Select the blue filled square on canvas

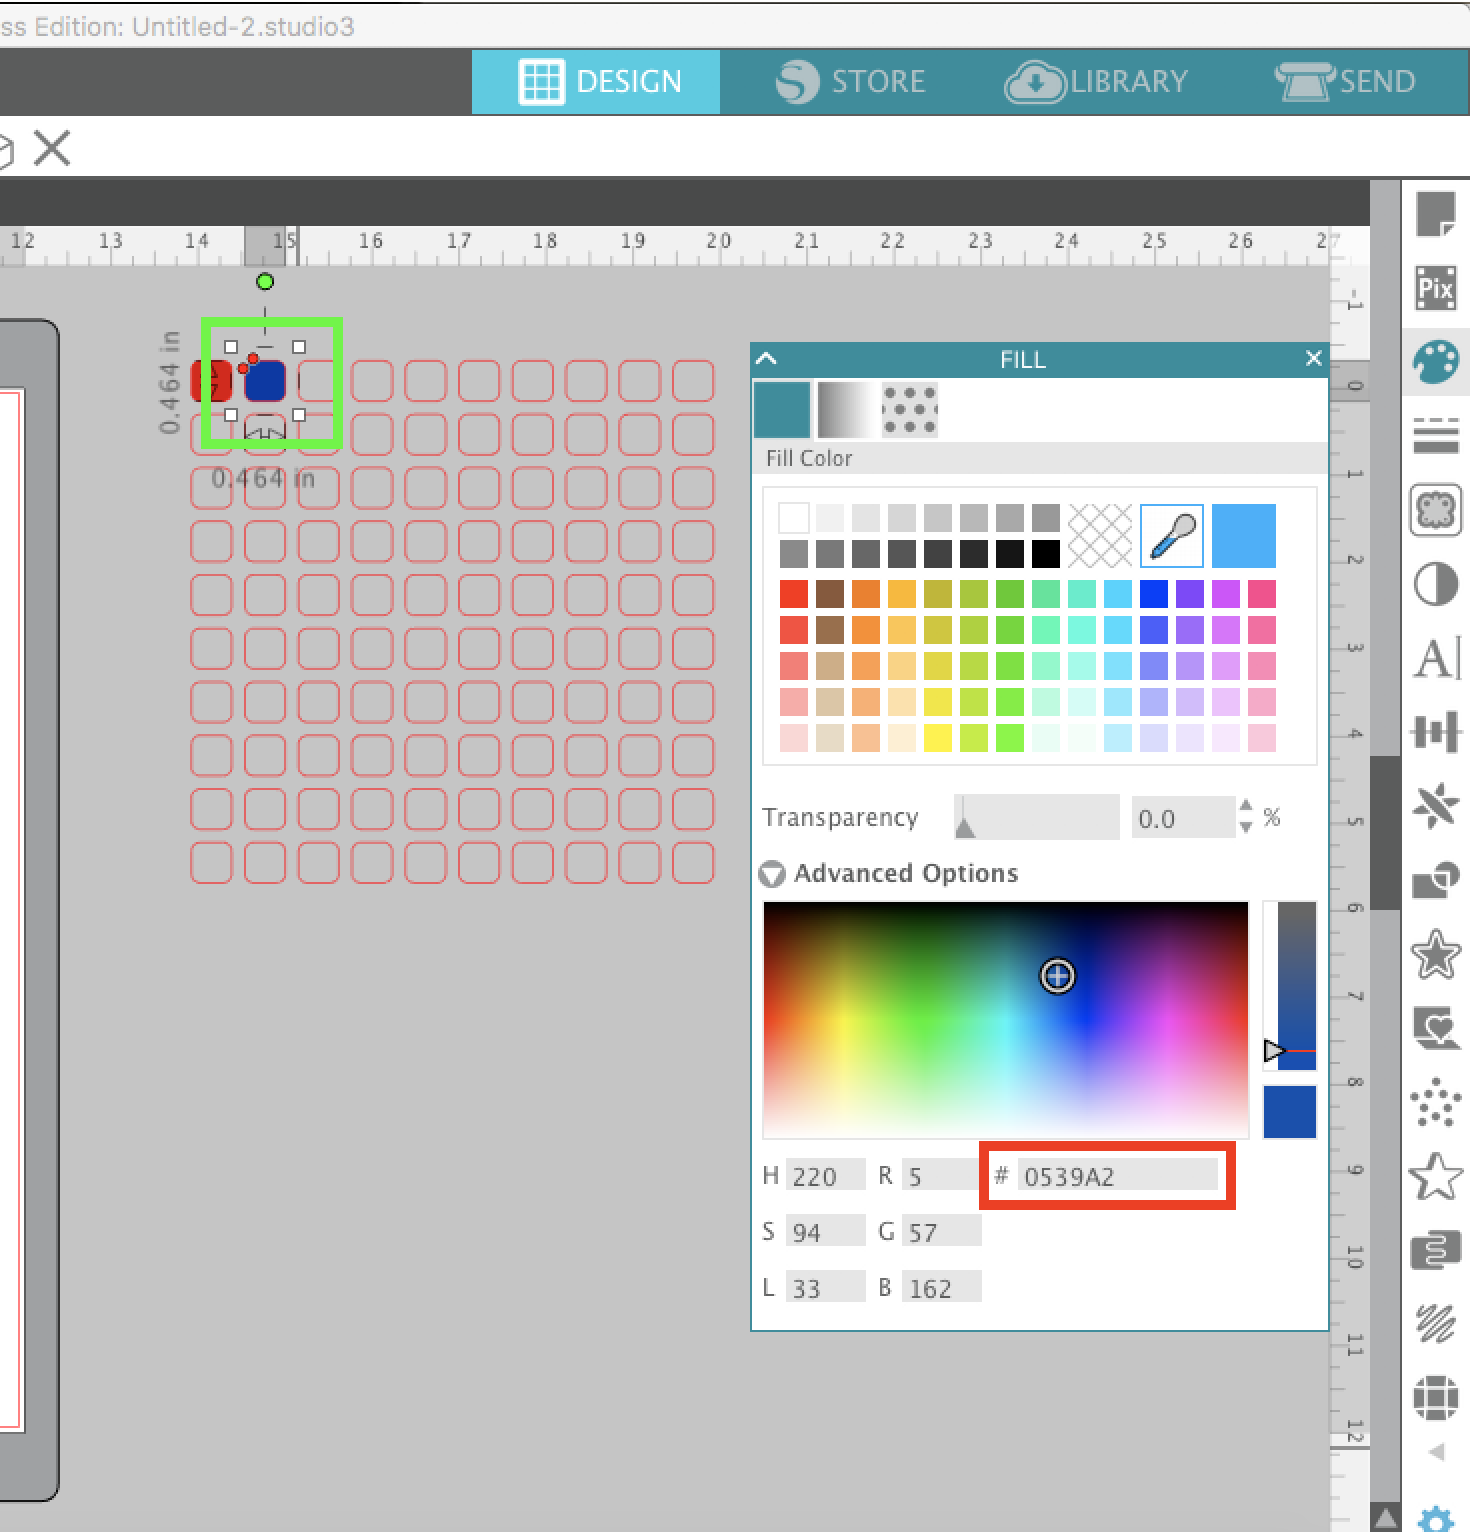click(265, 381)
